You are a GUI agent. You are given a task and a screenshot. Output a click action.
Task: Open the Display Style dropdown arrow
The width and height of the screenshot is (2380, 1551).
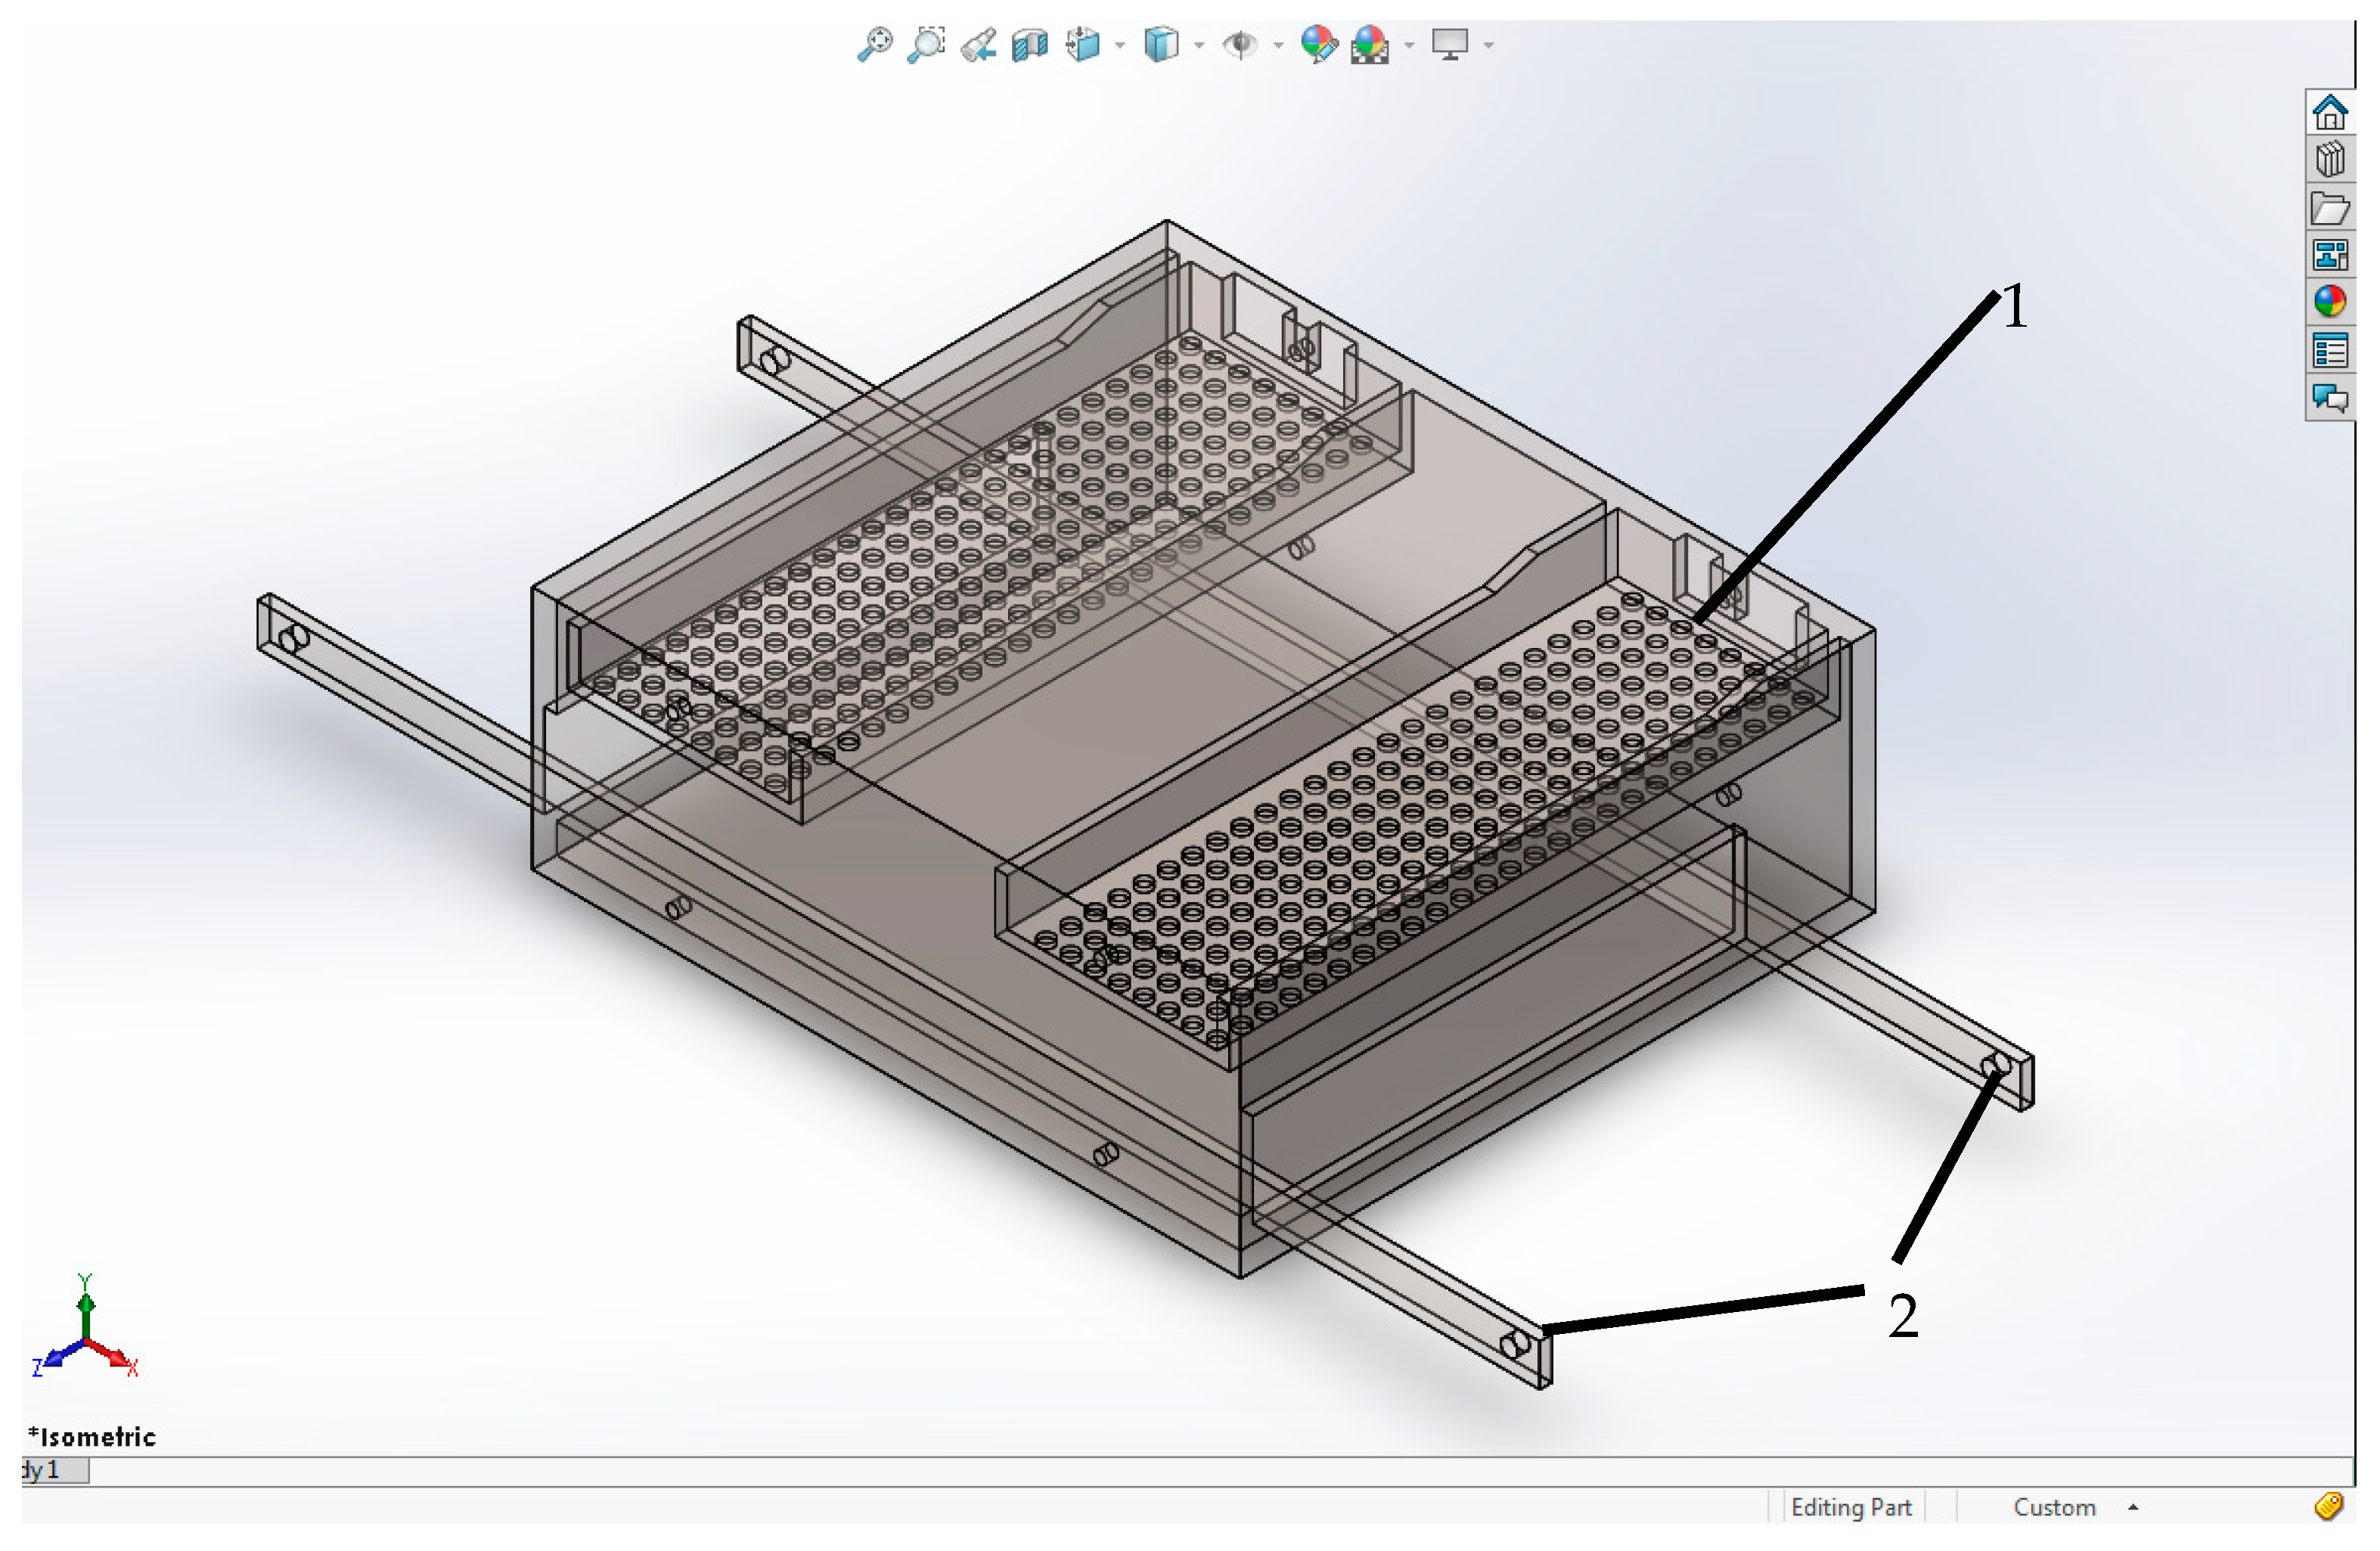click(x=1198, y=45)
